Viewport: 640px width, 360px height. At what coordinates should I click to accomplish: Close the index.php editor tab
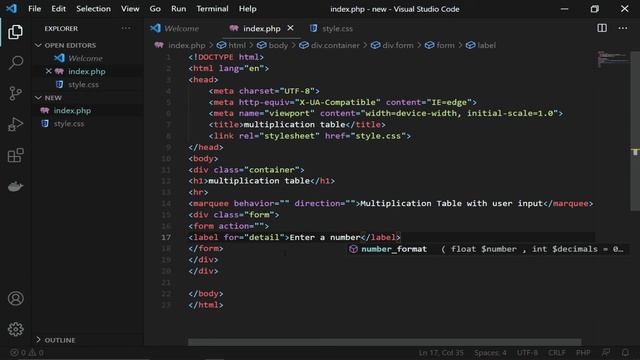click(290, 28)
